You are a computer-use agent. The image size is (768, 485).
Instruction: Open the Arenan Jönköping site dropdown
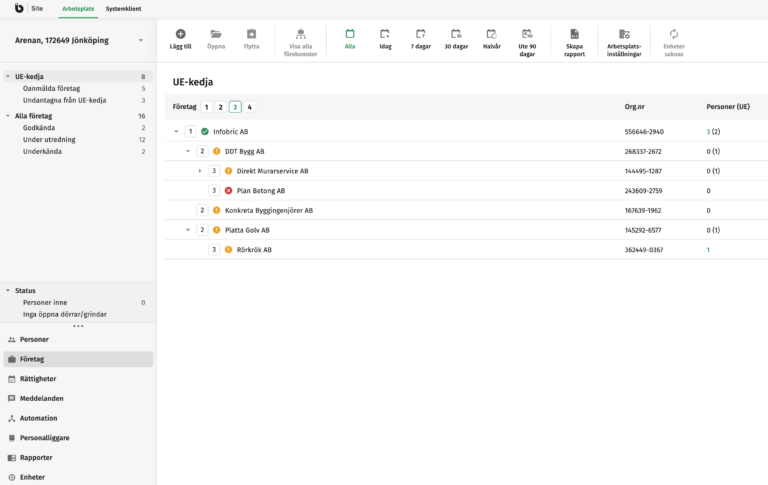click(140, 41)
